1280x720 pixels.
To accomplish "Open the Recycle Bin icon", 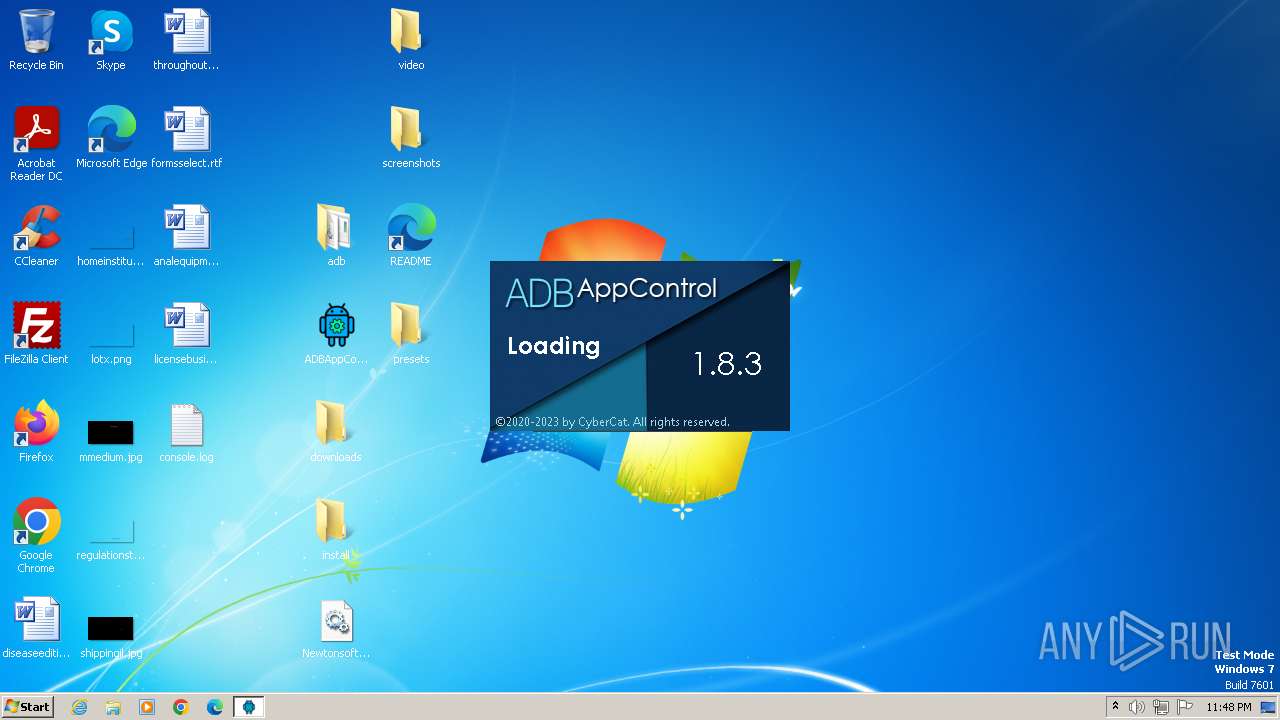I will click(36, 40).
